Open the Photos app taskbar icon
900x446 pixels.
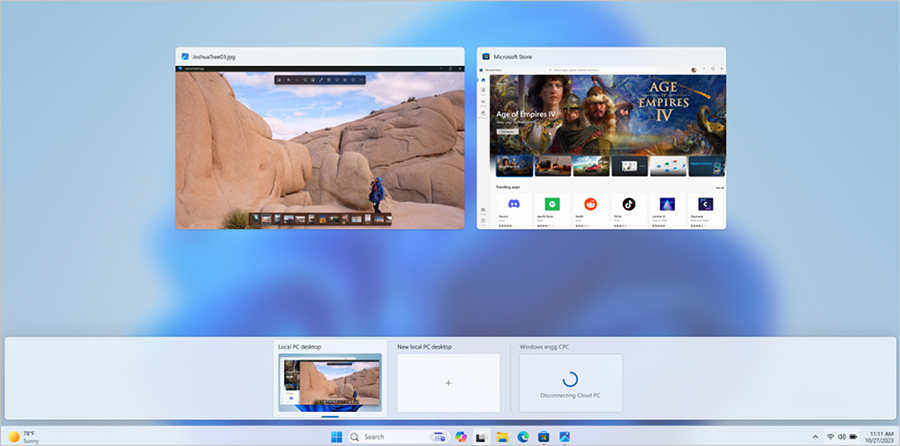(x=564, y=437)
